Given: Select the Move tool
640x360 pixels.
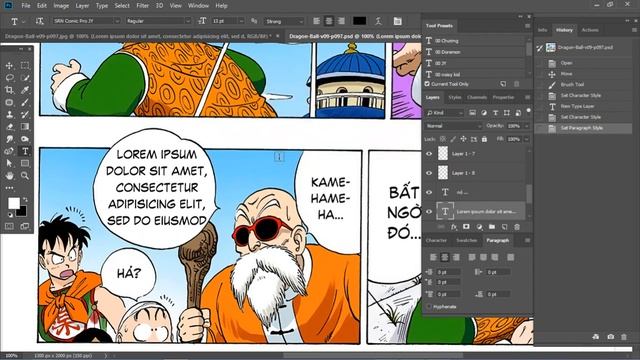Looking at the screenshot, I should point(9,65).
